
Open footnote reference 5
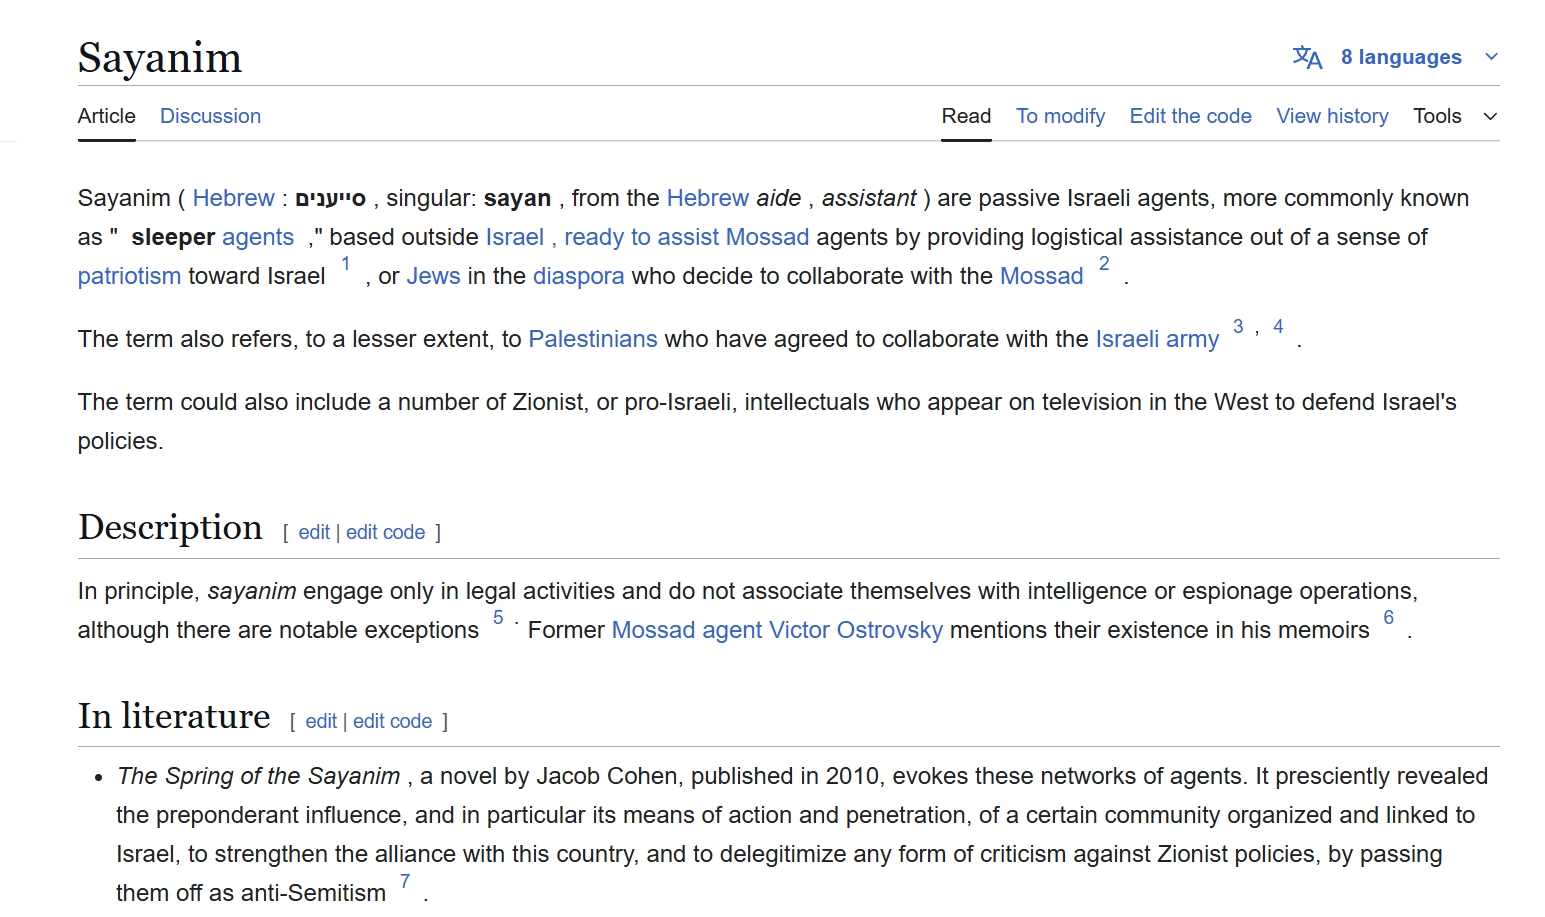click(498, 618)
